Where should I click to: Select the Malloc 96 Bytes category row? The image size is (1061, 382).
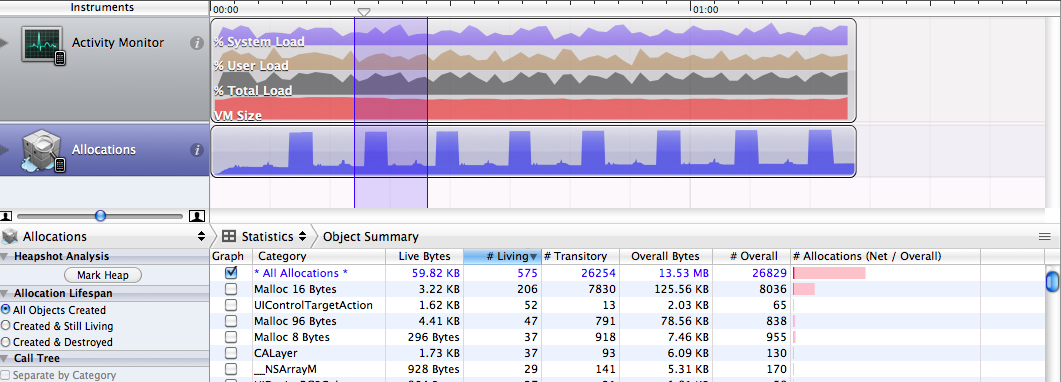(x=627, y=321)
